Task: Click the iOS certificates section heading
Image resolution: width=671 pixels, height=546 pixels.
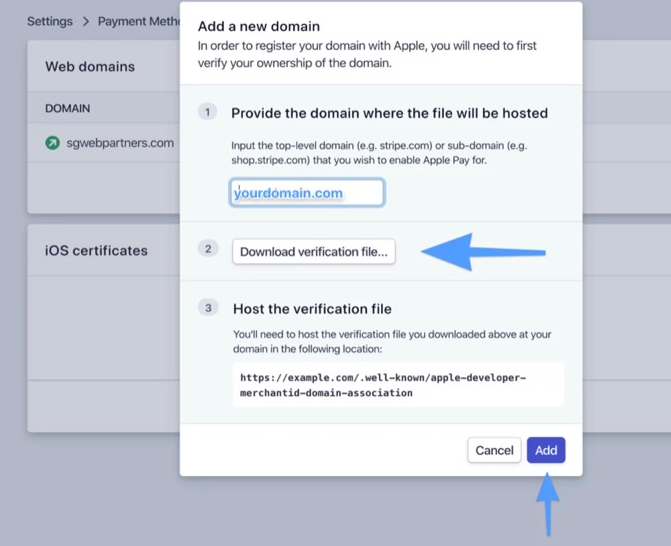Action: (96, 251)
